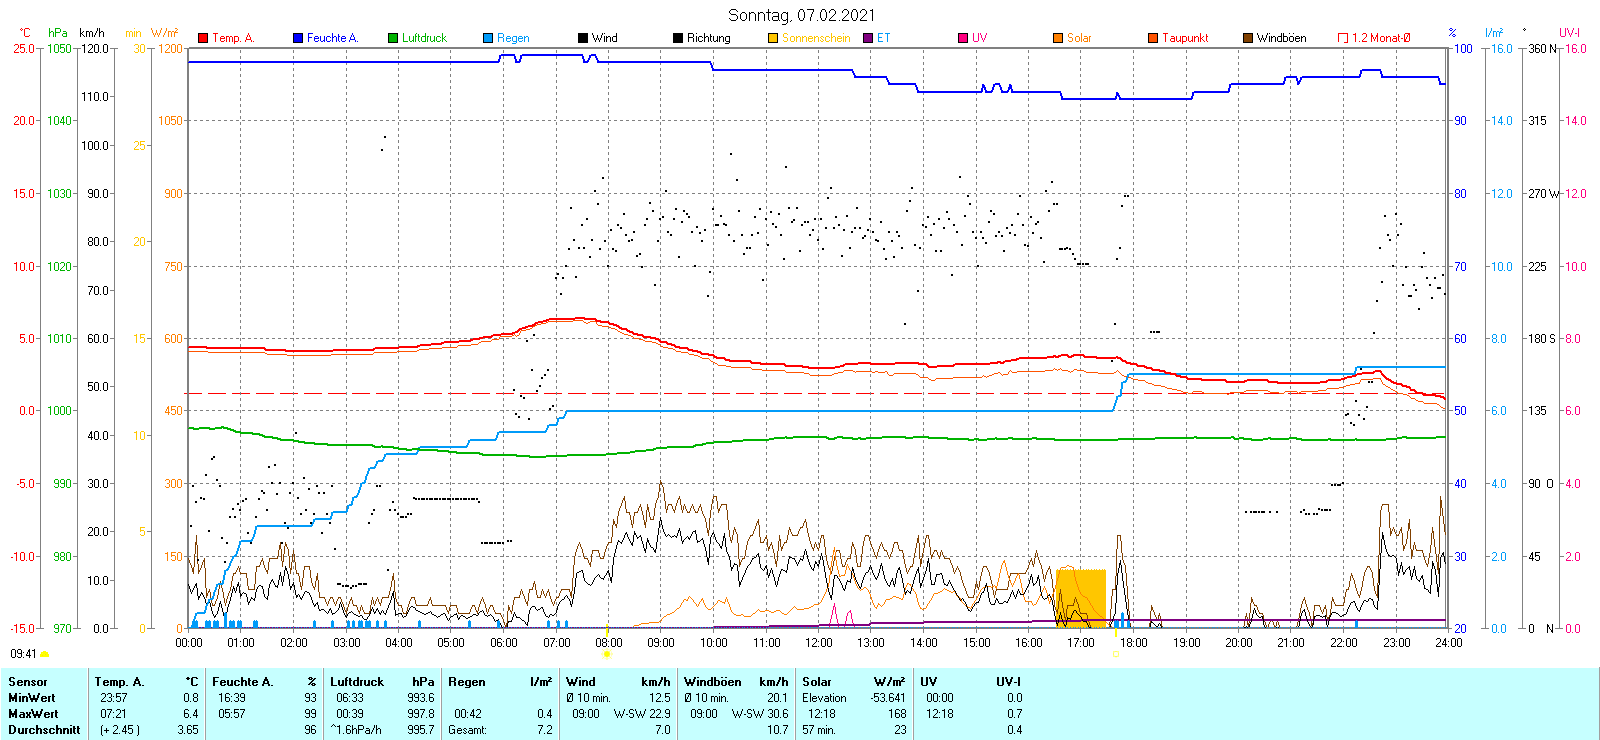This screenshot has height=740, width=1600.
Task: Click the 24:00 time axis label
Action: pyautogui.click(x=1448, y=643)
